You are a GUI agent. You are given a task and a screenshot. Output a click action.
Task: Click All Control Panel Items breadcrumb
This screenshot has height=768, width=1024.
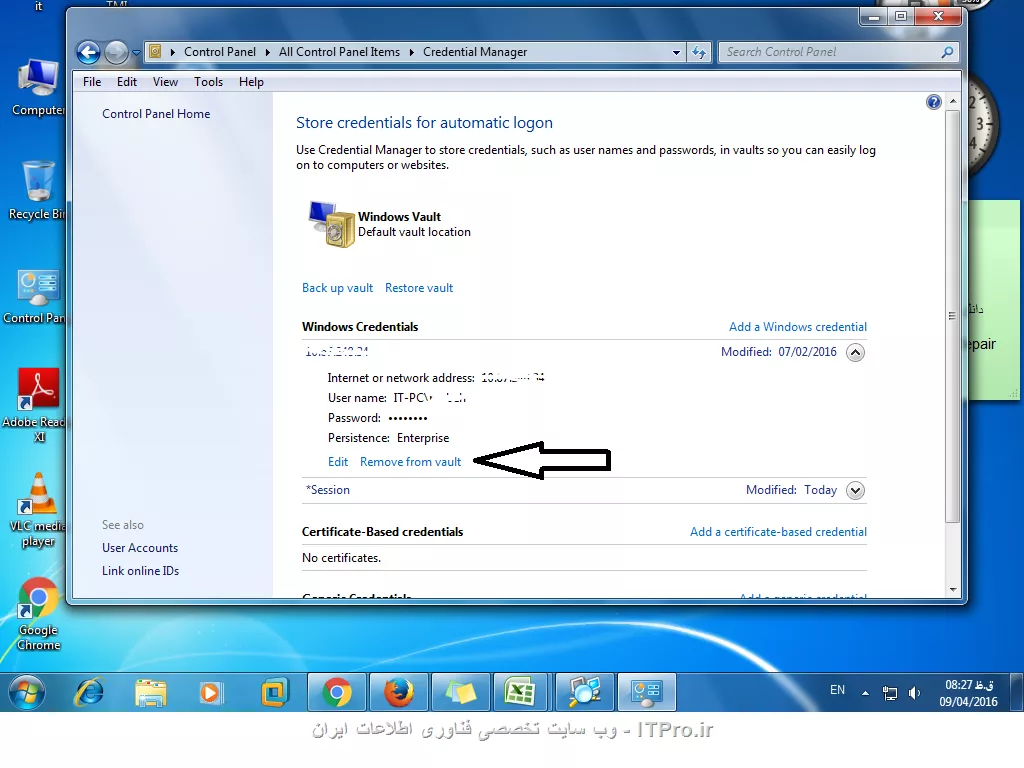click(x=339, y=52)
